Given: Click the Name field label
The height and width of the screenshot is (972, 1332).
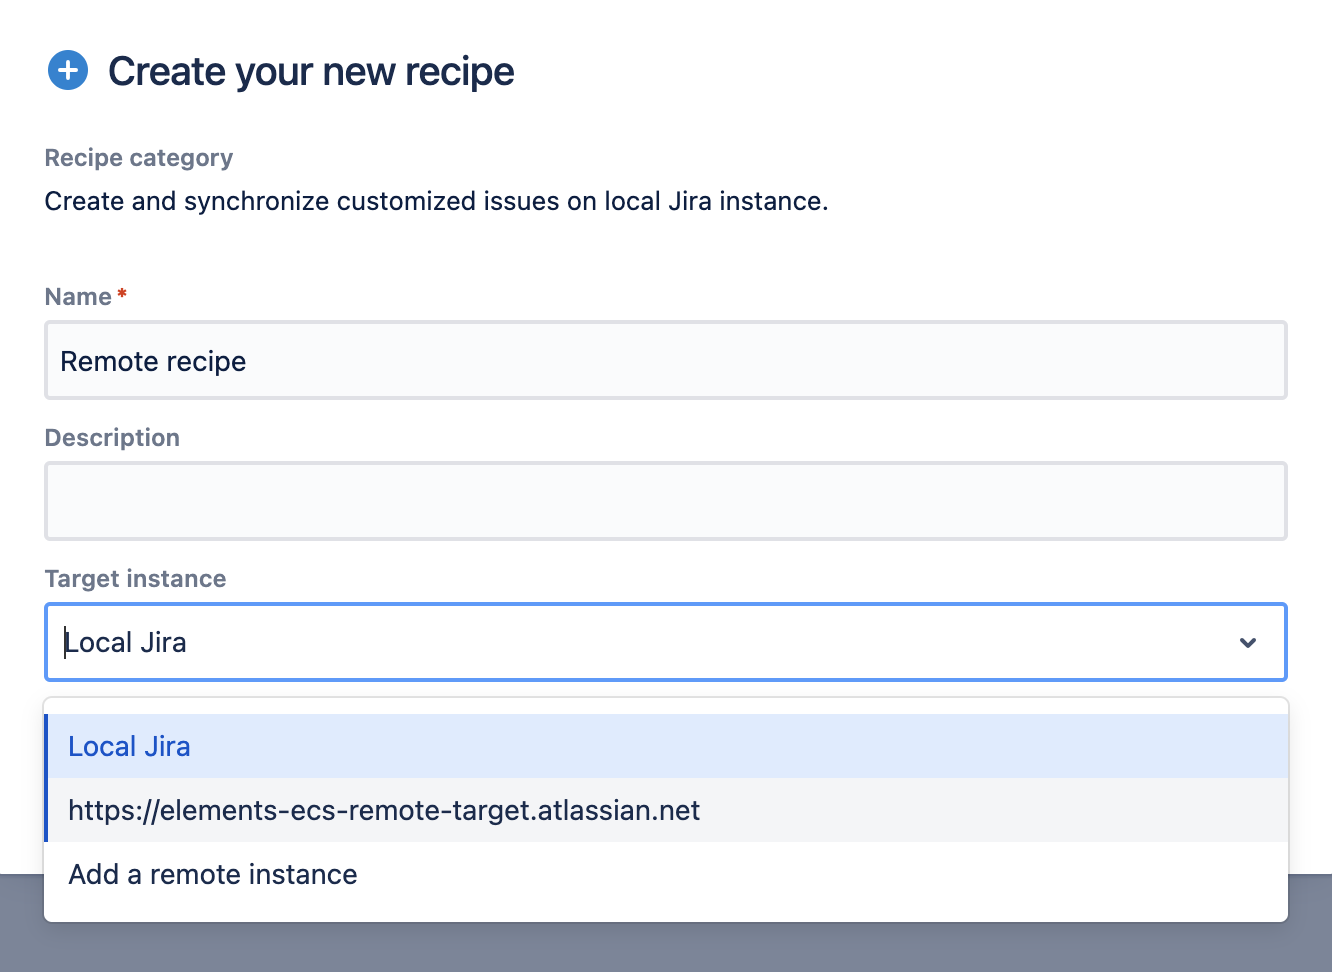Looking at the screenshot, I should pos(75,296).
